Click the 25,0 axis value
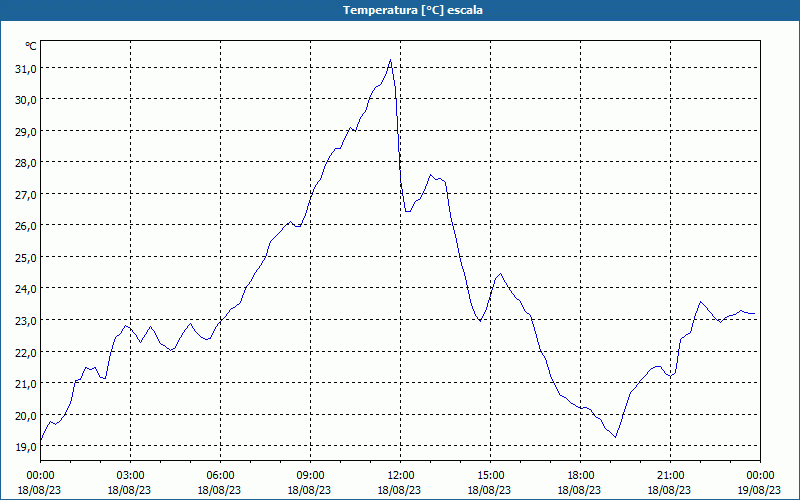 pyautogui.click(x=26, y=257)
